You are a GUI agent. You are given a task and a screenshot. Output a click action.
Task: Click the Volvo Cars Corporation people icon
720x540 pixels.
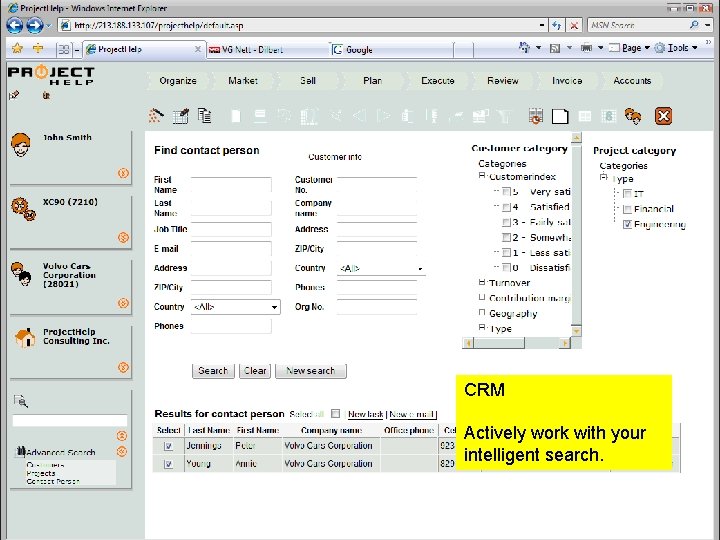21,274
